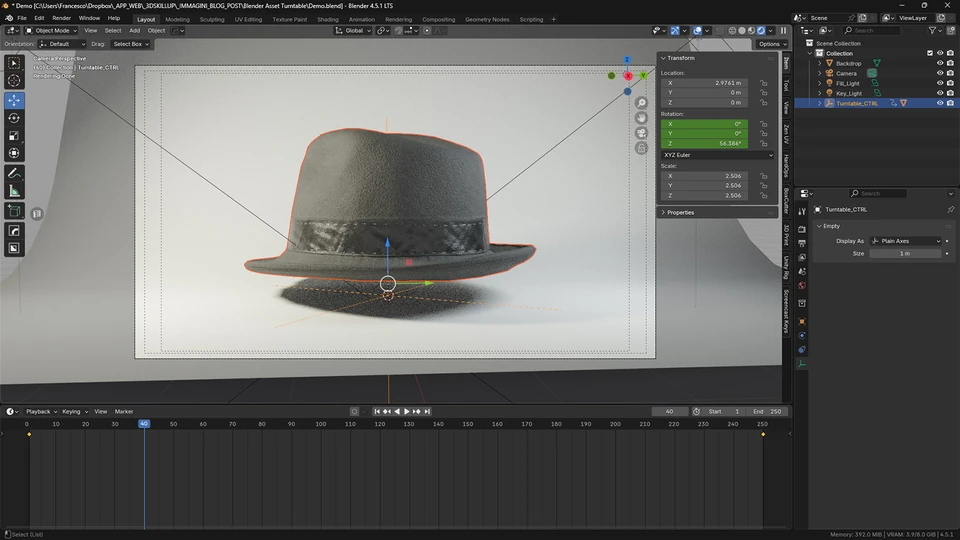Lock the Location X value
Viewport: 960px width, 540px height.
(x=763, y=83)
